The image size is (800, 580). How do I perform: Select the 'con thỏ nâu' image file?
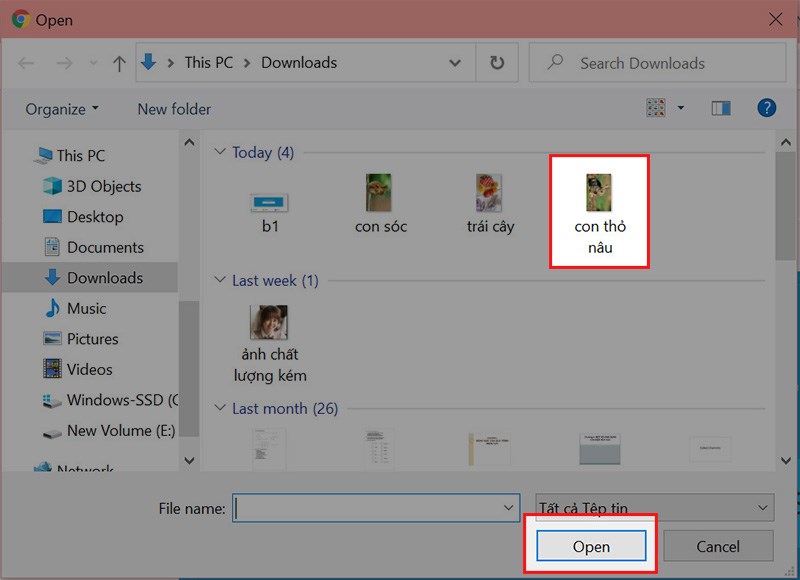pos(599,212)
